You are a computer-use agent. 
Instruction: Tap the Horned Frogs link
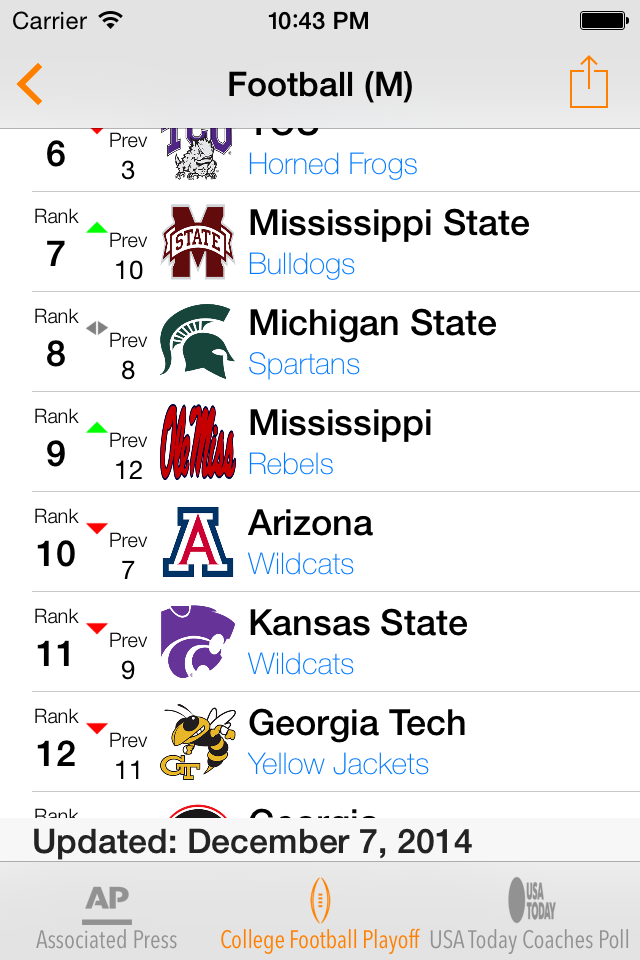(333, 165)
